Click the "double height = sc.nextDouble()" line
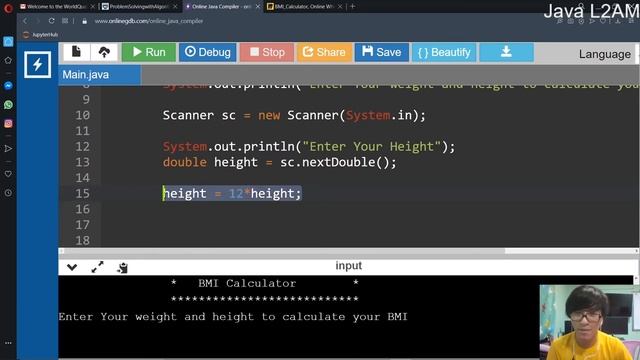Screen dimensions: 640x360 point(279,162)
